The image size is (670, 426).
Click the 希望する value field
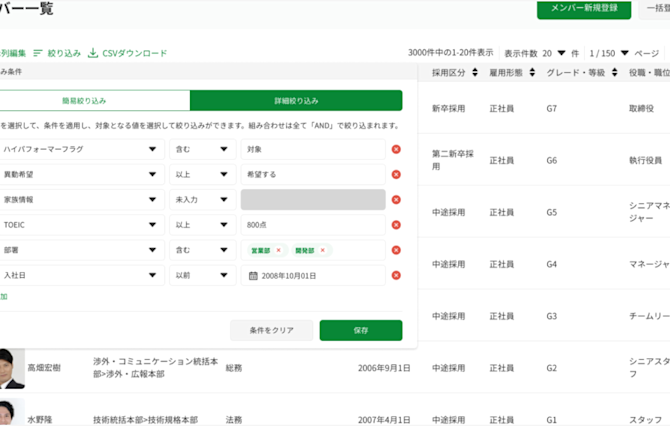pos(313,174)
